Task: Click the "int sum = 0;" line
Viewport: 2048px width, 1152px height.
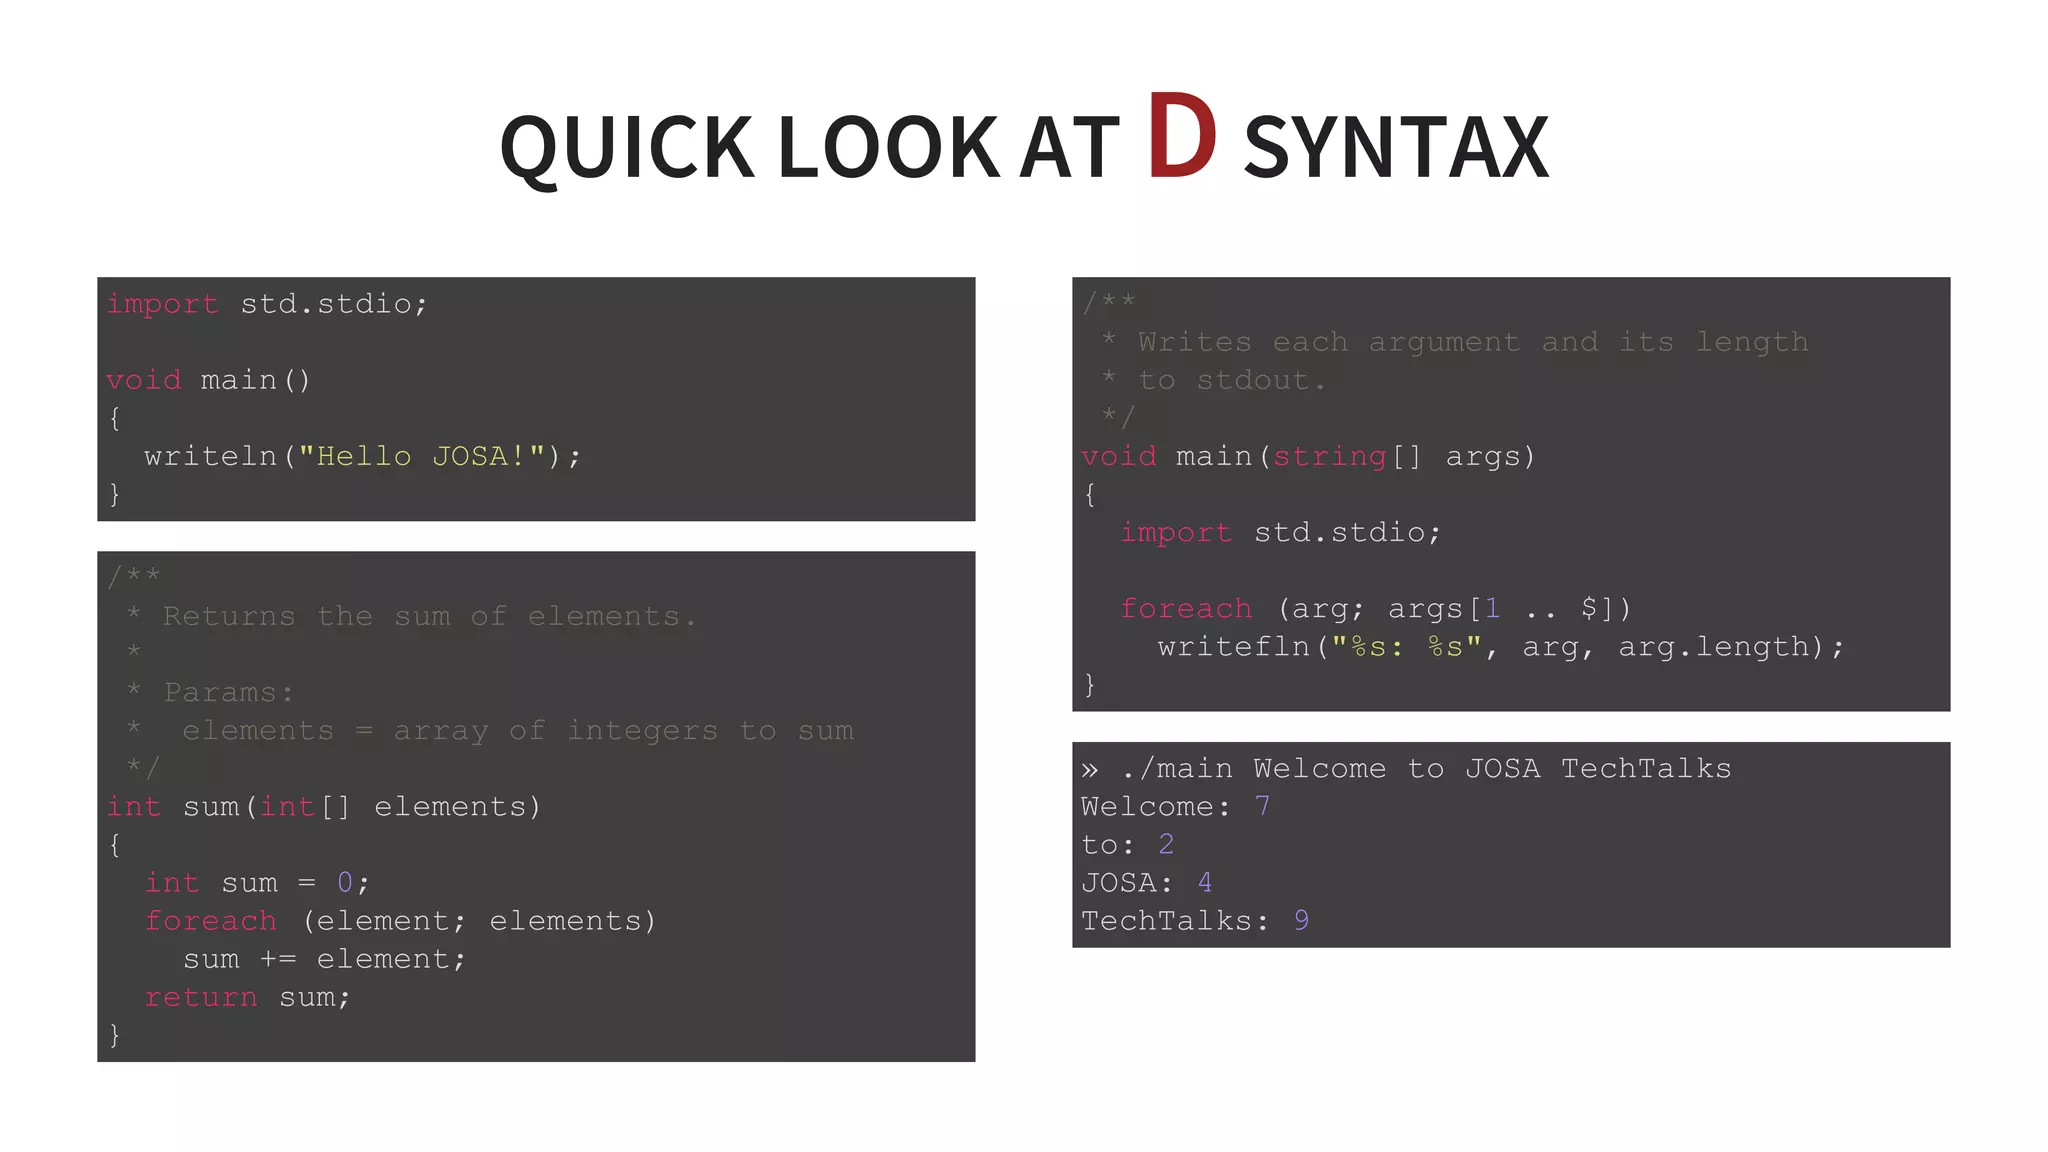Action: [257, 882]
